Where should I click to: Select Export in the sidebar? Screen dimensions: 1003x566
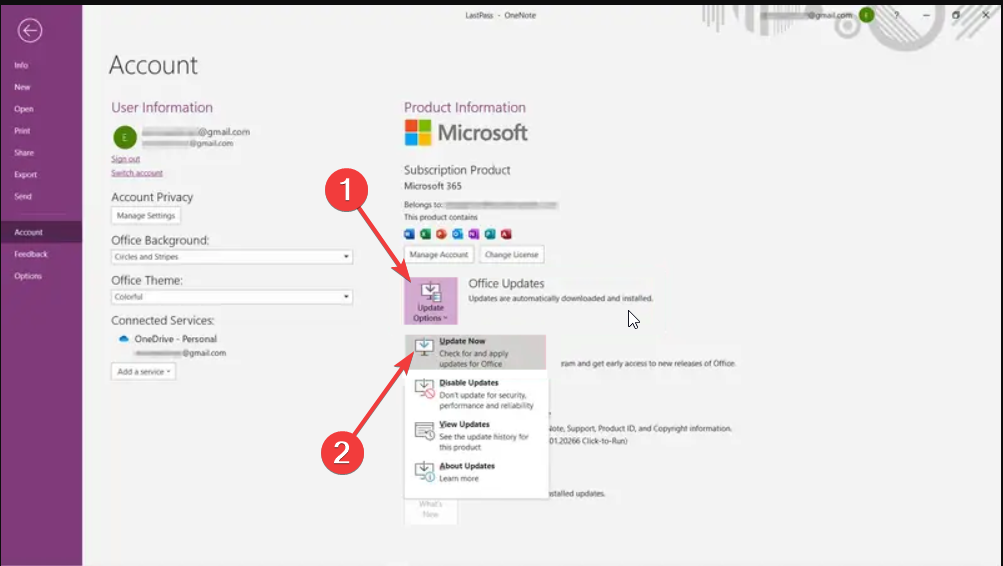click(26, 175)
